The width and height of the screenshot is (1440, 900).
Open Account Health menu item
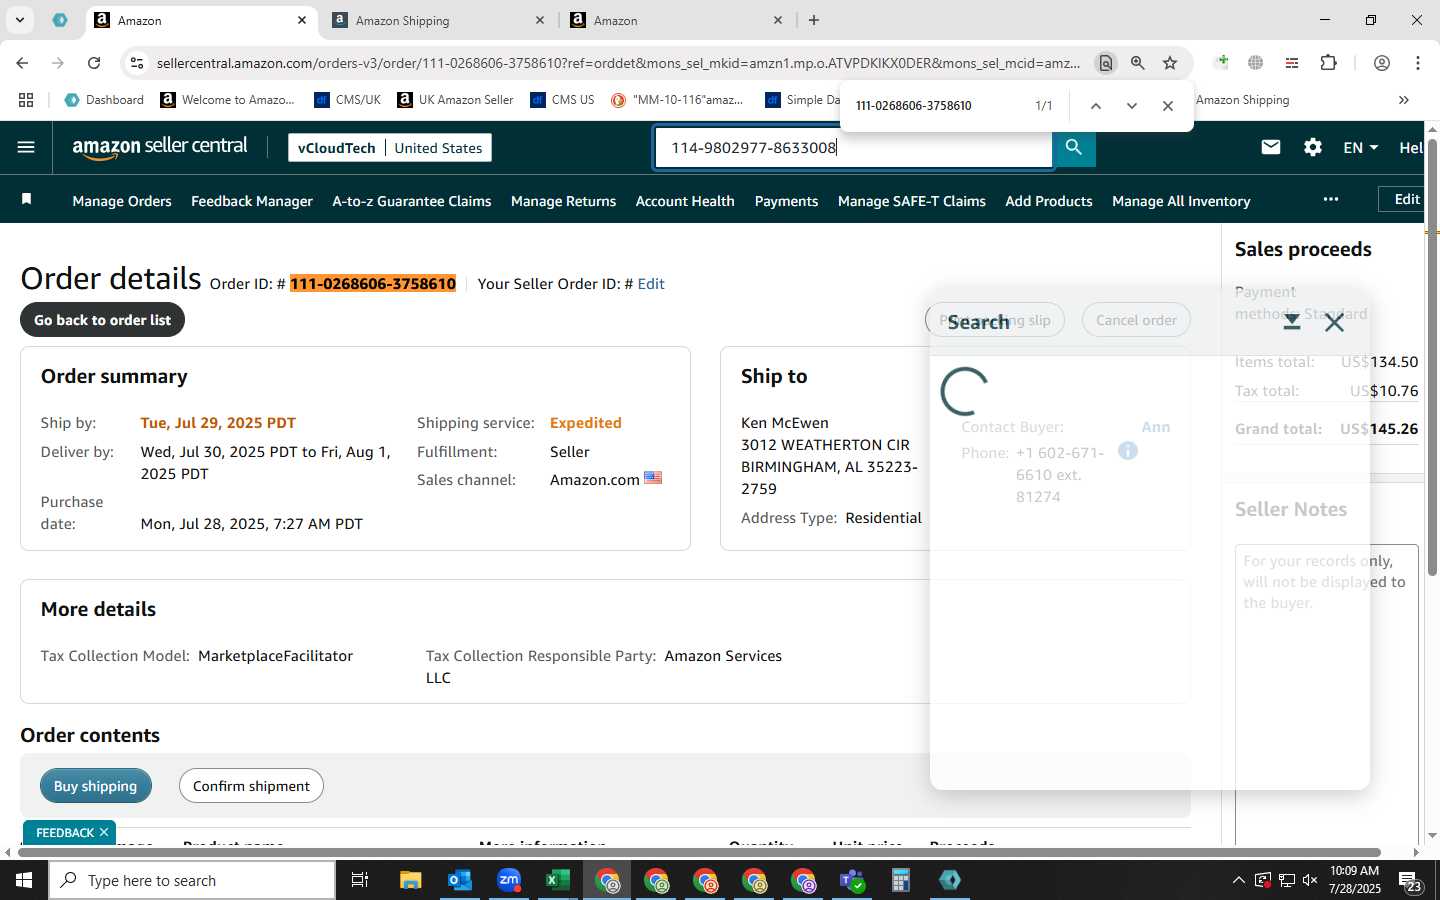click(685, 201)
